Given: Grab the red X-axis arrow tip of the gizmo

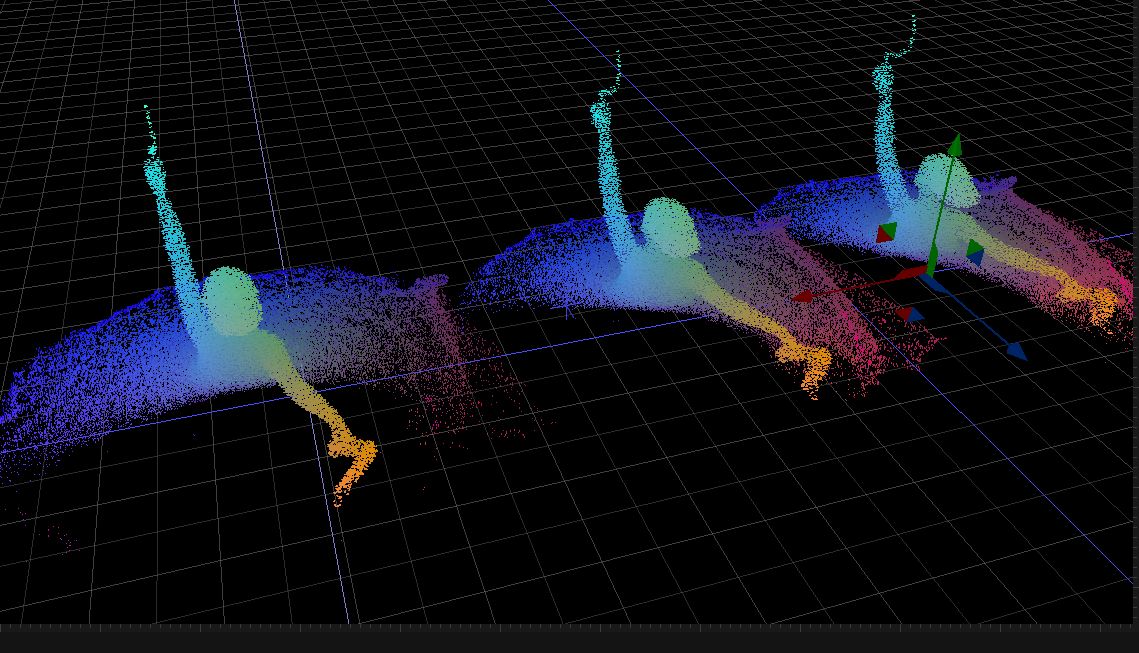Looking at the screenshot, I should coord(802,296).
